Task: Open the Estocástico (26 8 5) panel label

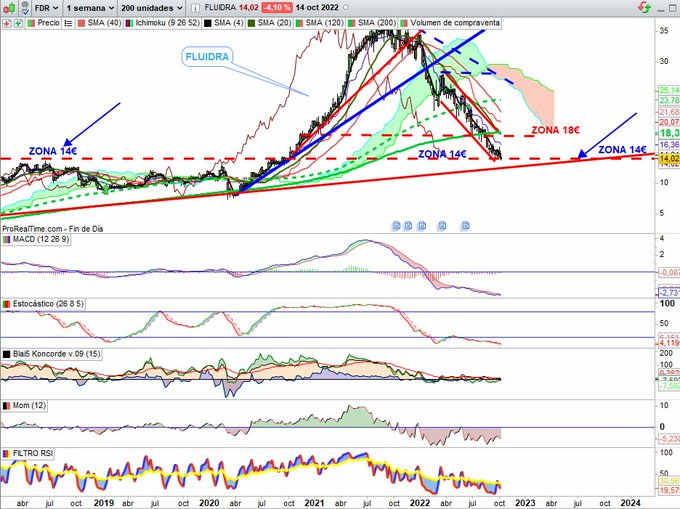Action: click(48, 304)
